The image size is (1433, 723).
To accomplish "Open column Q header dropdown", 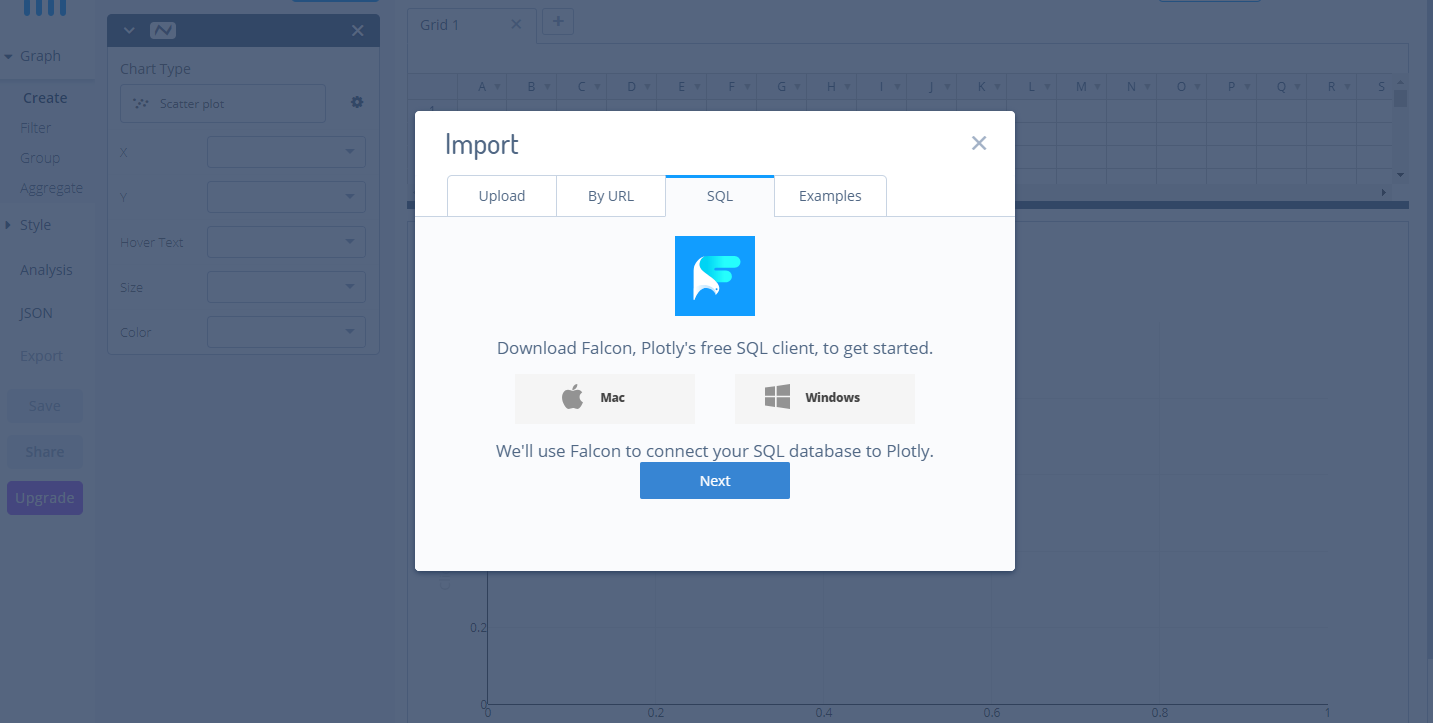I will (1297, 88).
